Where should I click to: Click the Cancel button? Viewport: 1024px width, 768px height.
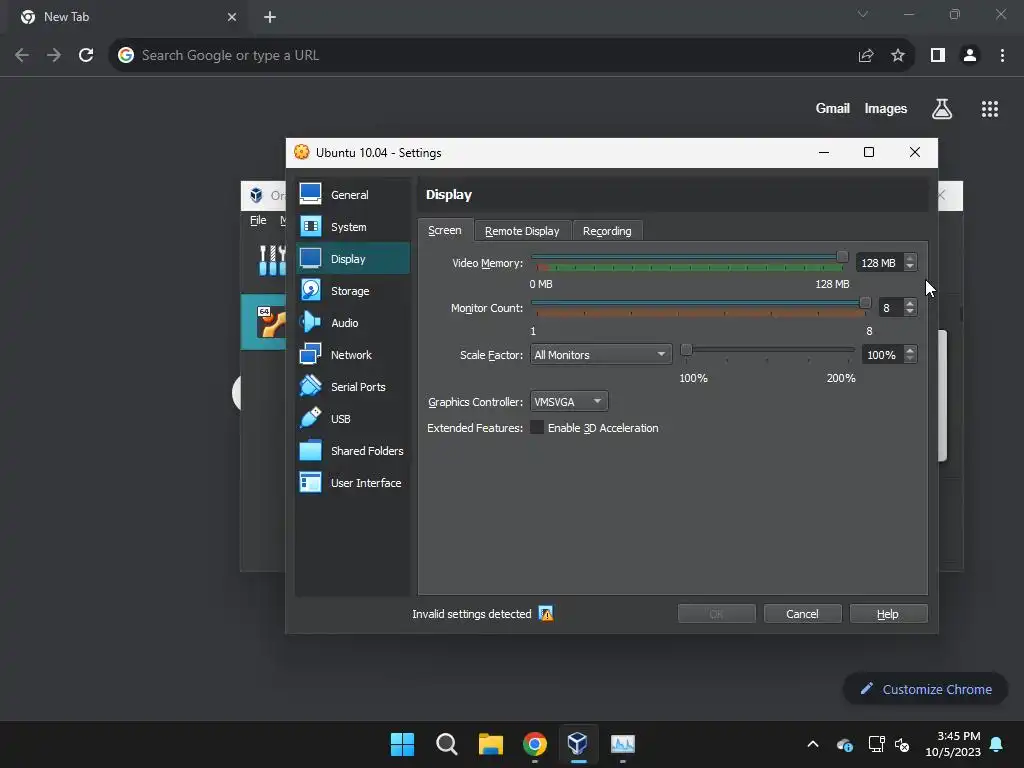click(x=802, y=614)
